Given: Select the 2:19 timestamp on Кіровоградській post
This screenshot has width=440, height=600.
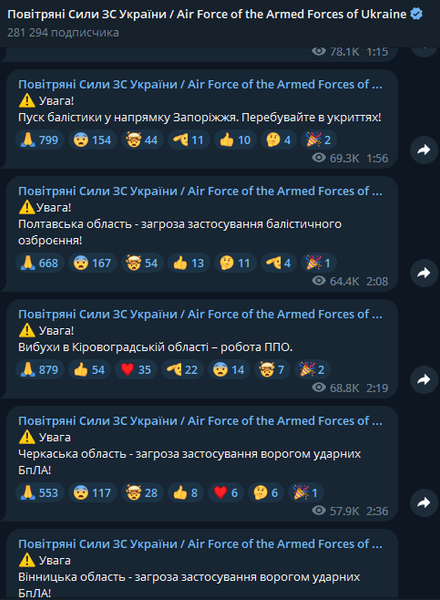Looking at the screenshot, I should [x=377, y=388].
